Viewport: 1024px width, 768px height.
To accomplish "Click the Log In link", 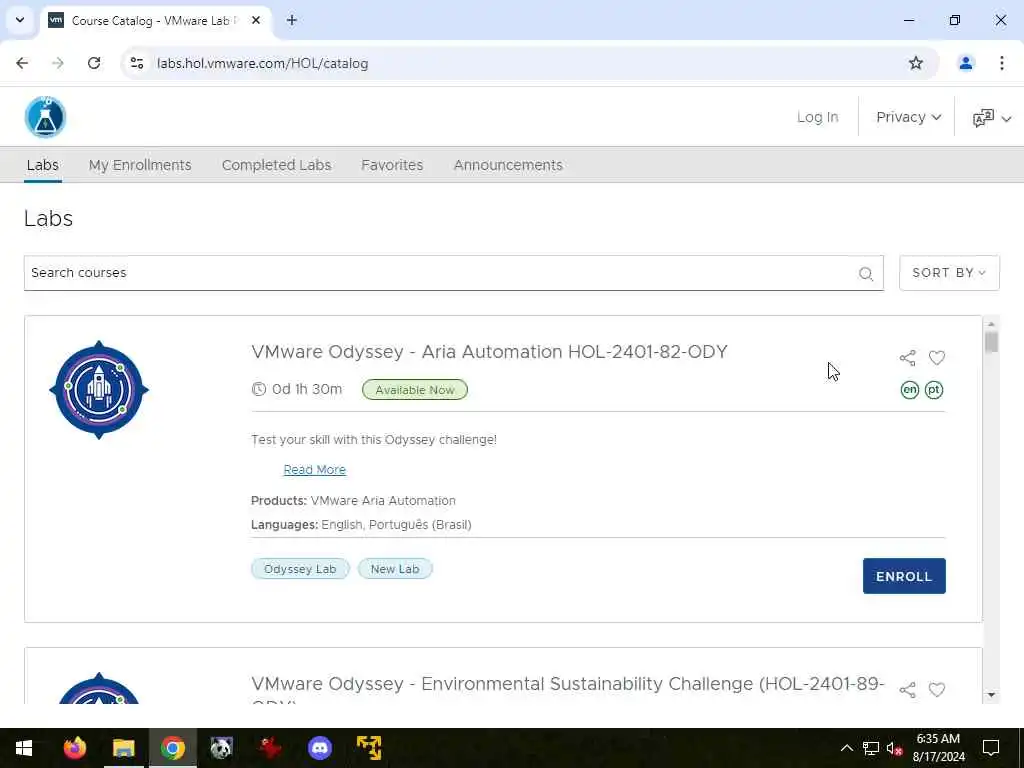I will click(x=817, y=117).
